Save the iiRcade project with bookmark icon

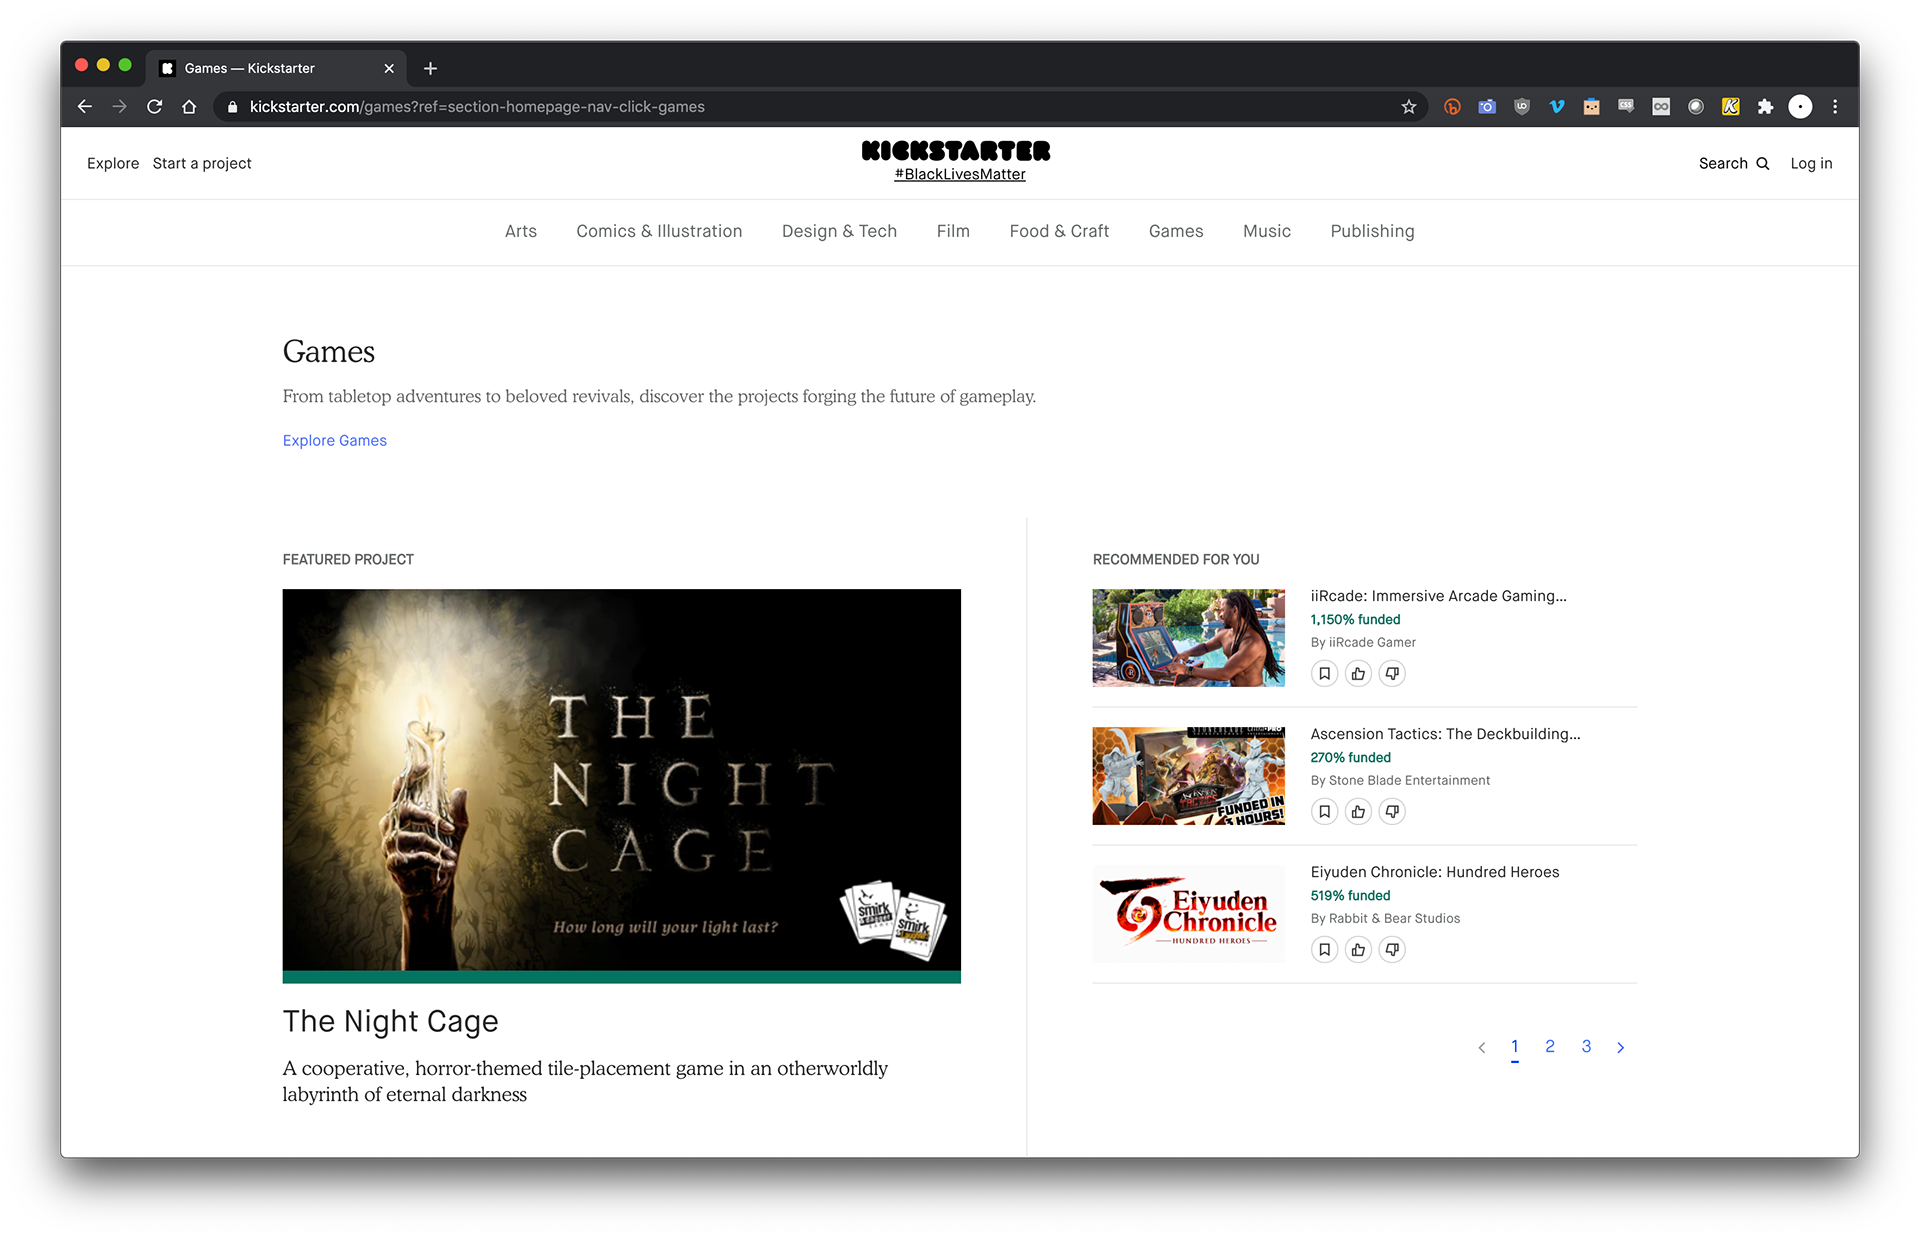(x=1324, y=674)
